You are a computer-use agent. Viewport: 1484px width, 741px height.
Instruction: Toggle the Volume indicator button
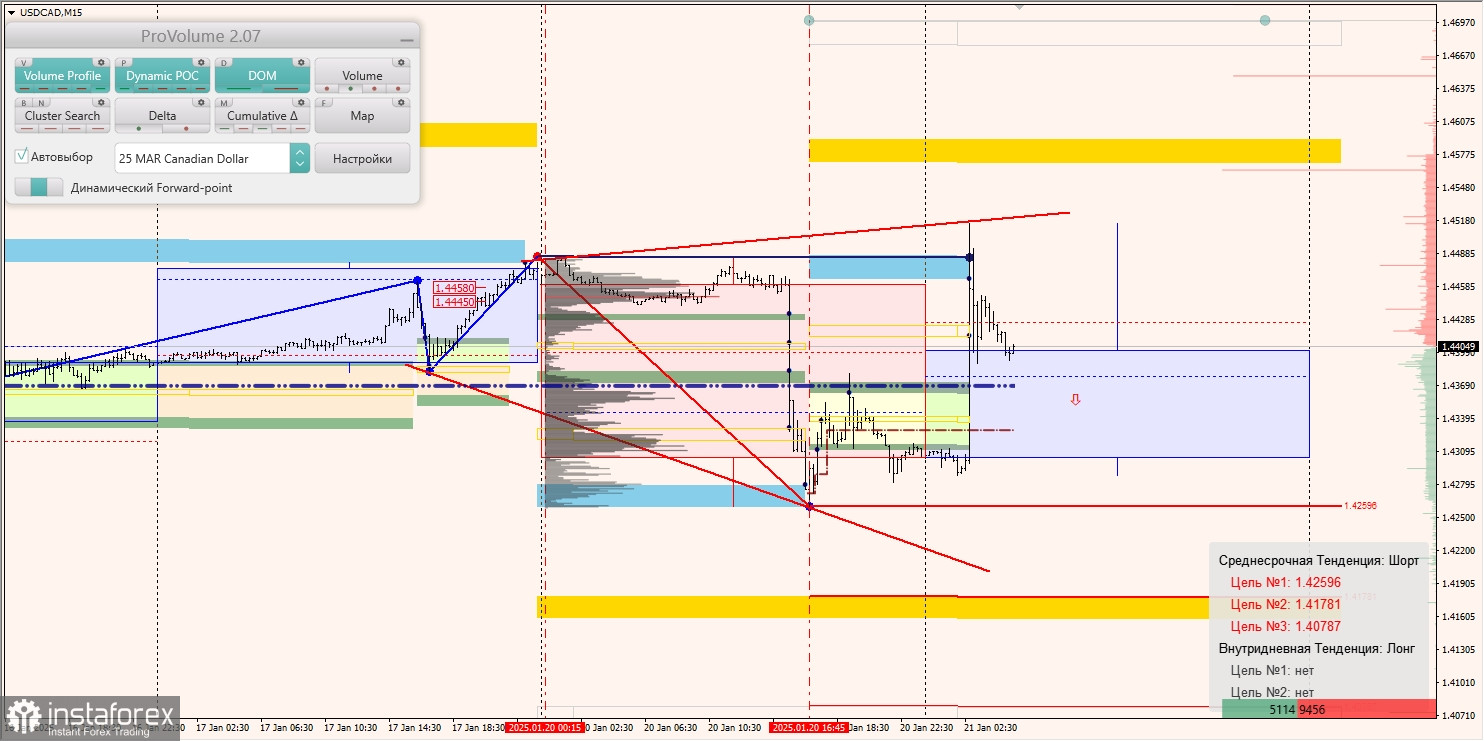[x=362, y=76]
